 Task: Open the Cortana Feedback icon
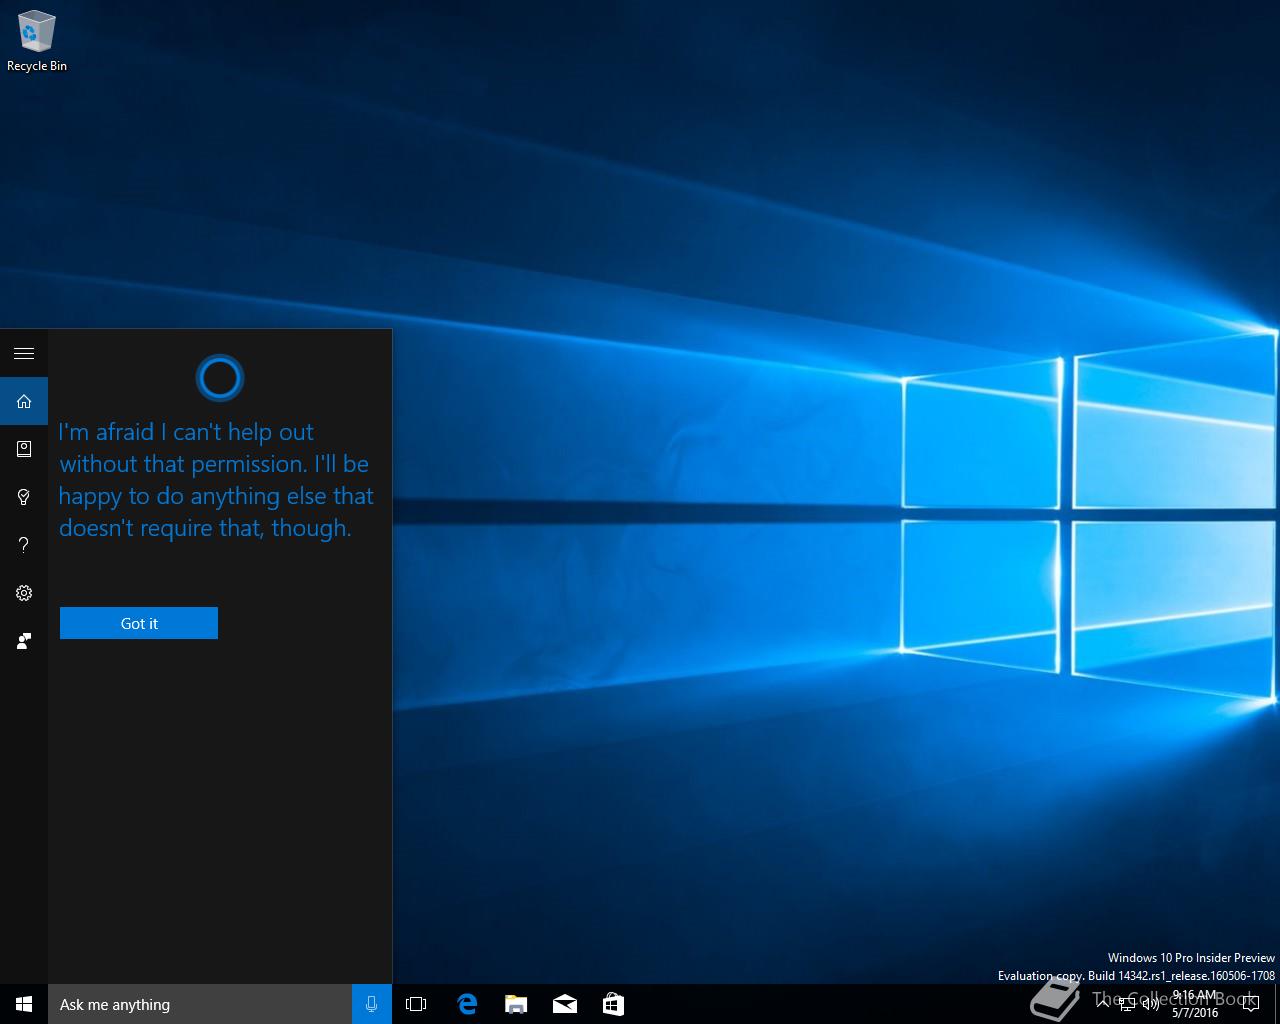(24, 641)
